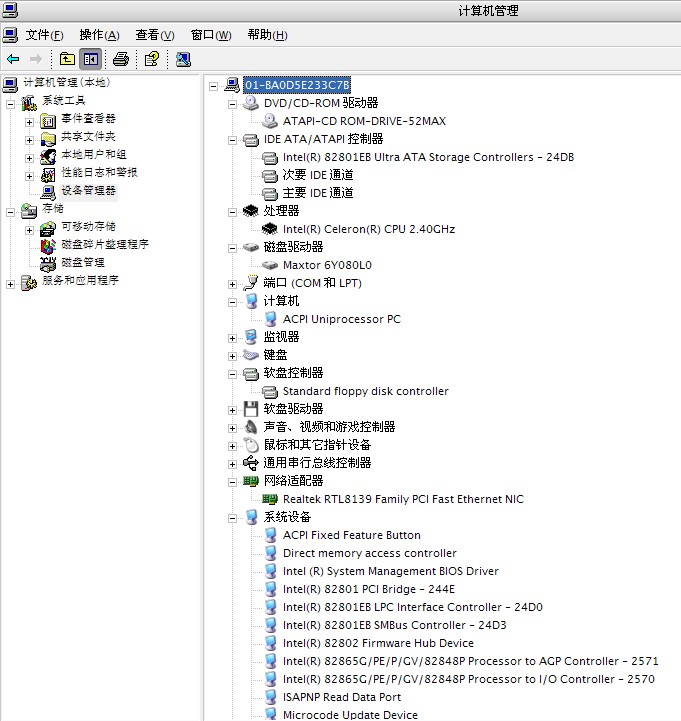Collapse the 系统设备 category
This screenshot has height=721, width=681.
tap(233, 518)
